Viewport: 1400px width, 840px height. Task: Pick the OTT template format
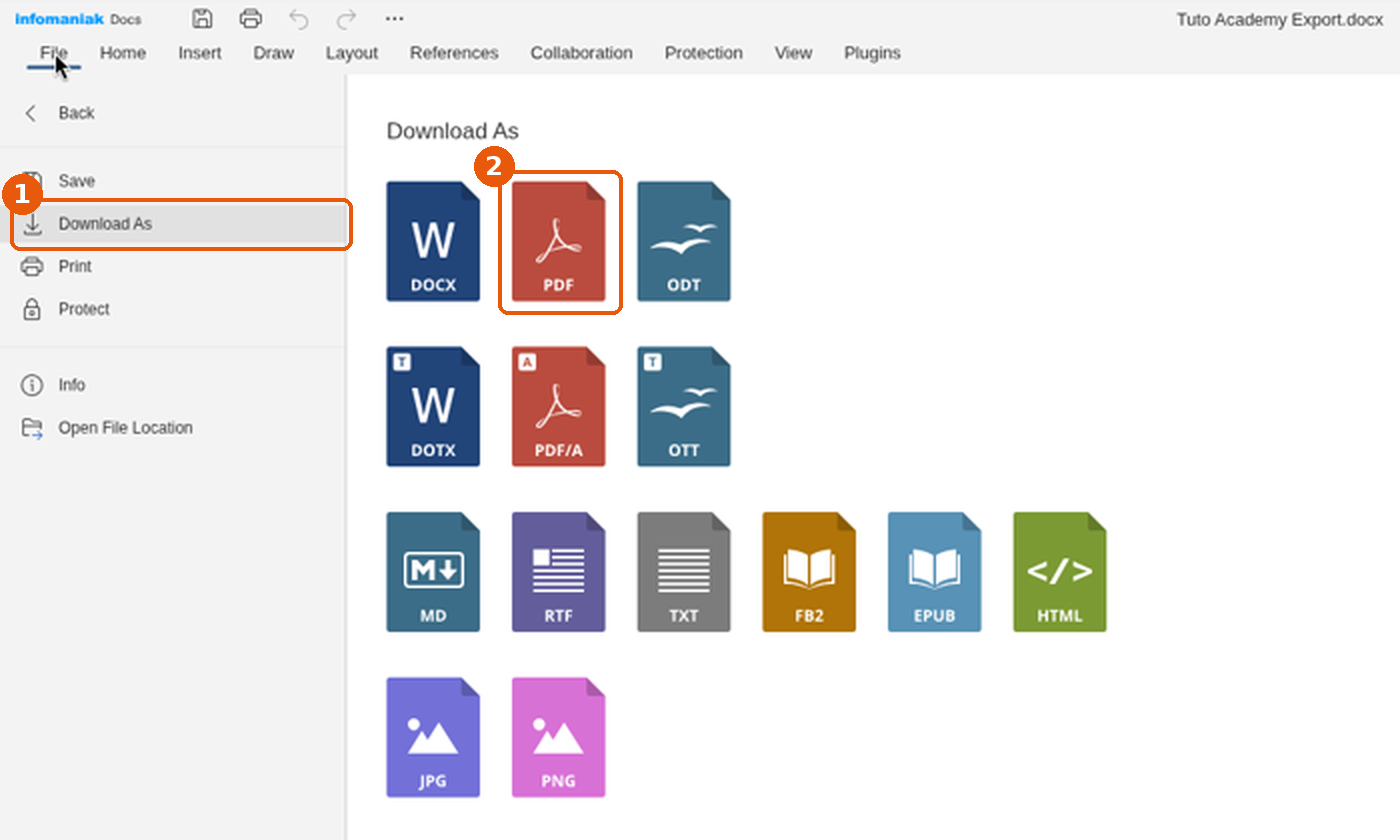684,406
